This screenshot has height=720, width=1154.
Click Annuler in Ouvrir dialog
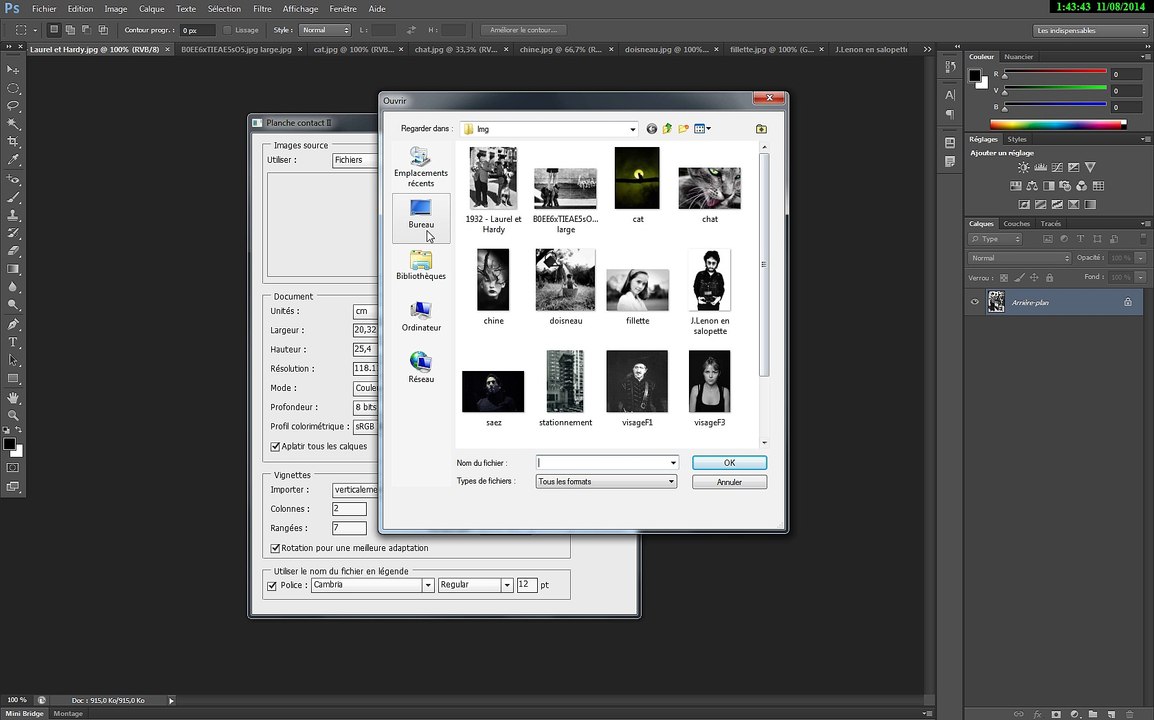coord(729,482)
